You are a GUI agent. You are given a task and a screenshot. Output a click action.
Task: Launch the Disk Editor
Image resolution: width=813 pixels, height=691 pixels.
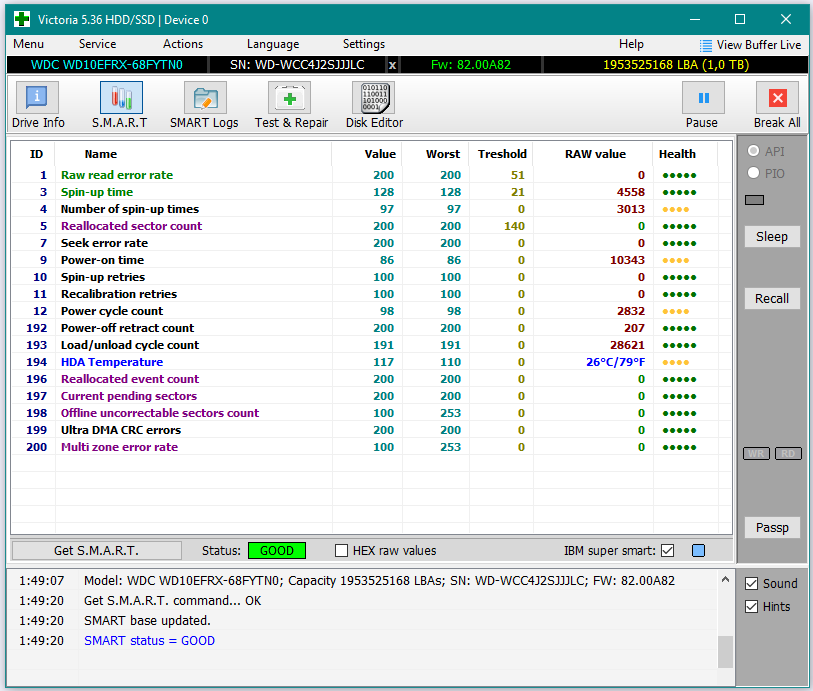tap(374, 105)
